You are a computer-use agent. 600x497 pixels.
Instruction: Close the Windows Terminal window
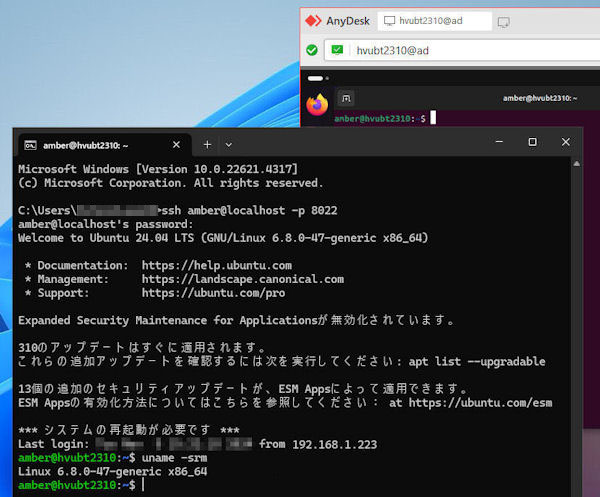click(x=566, y=142)
